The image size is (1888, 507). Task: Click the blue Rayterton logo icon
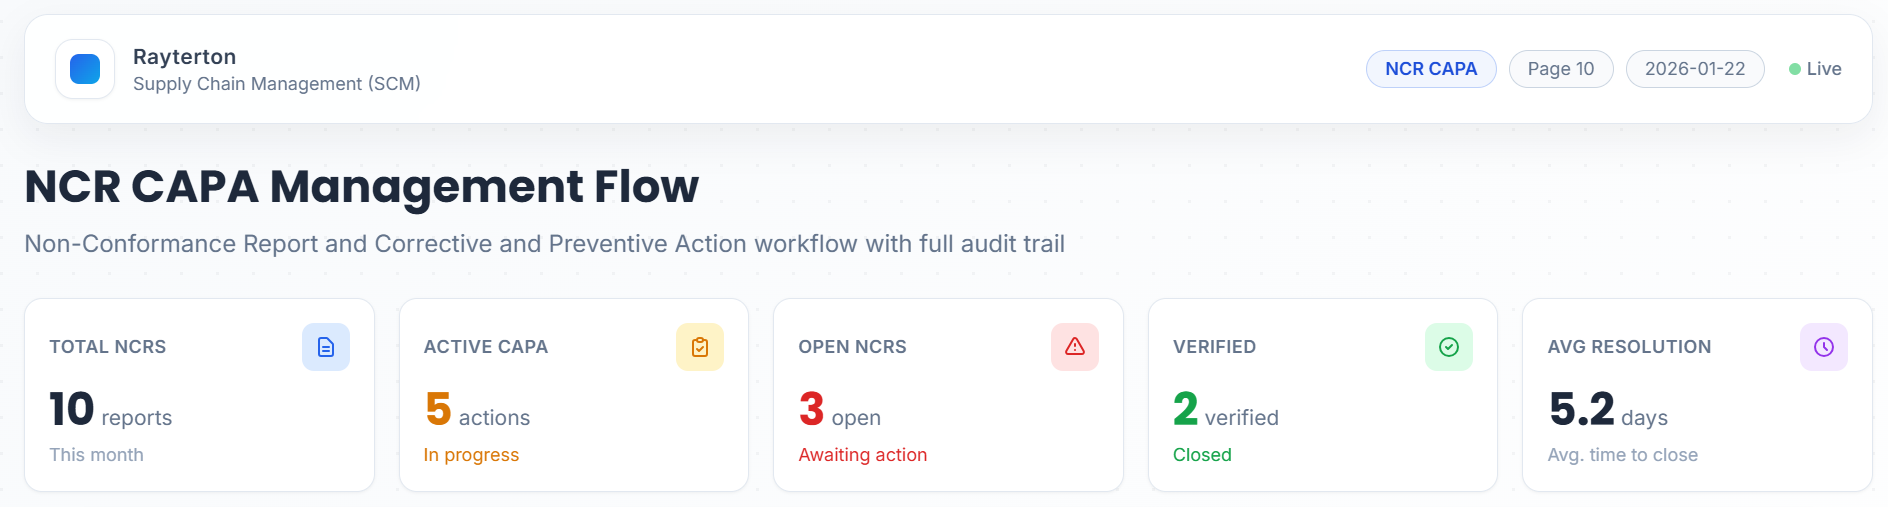(x=85, y=69)
